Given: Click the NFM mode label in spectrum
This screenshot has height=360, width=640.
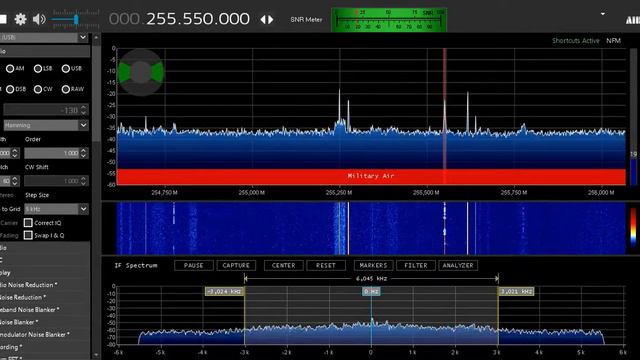Looking at the screenshot, I should (x=613, y=40).
